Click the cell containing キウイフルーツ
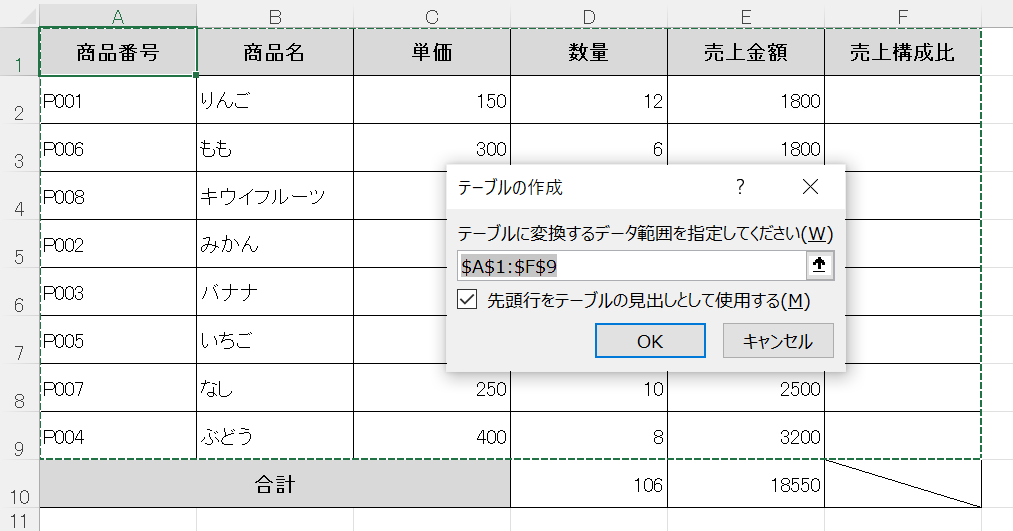This screenshot has width=1013, height=531. click(x=275, y=197)
